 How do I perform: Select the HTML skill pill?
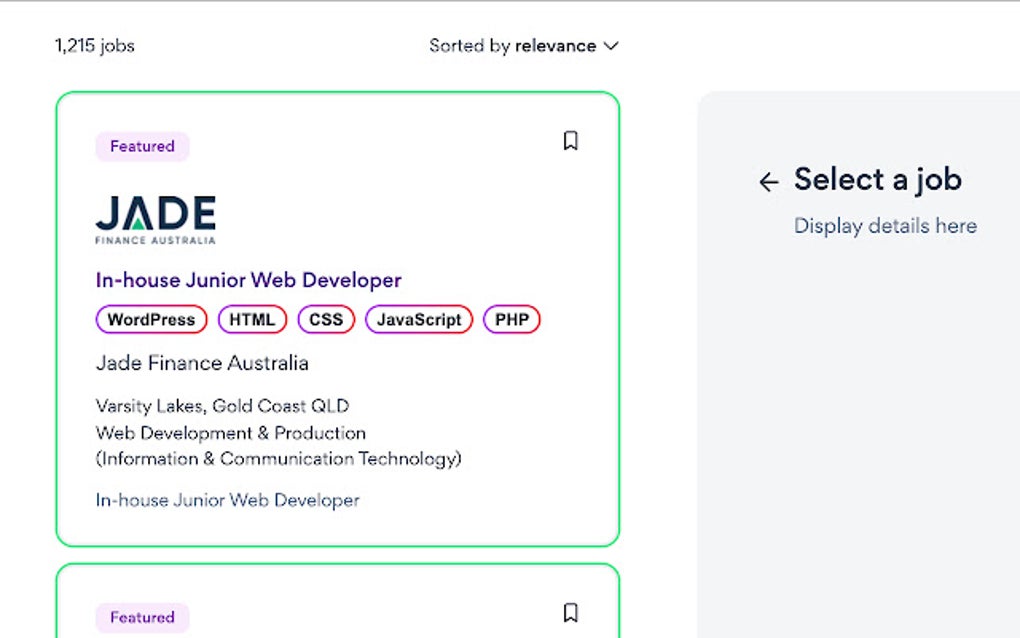251,319
